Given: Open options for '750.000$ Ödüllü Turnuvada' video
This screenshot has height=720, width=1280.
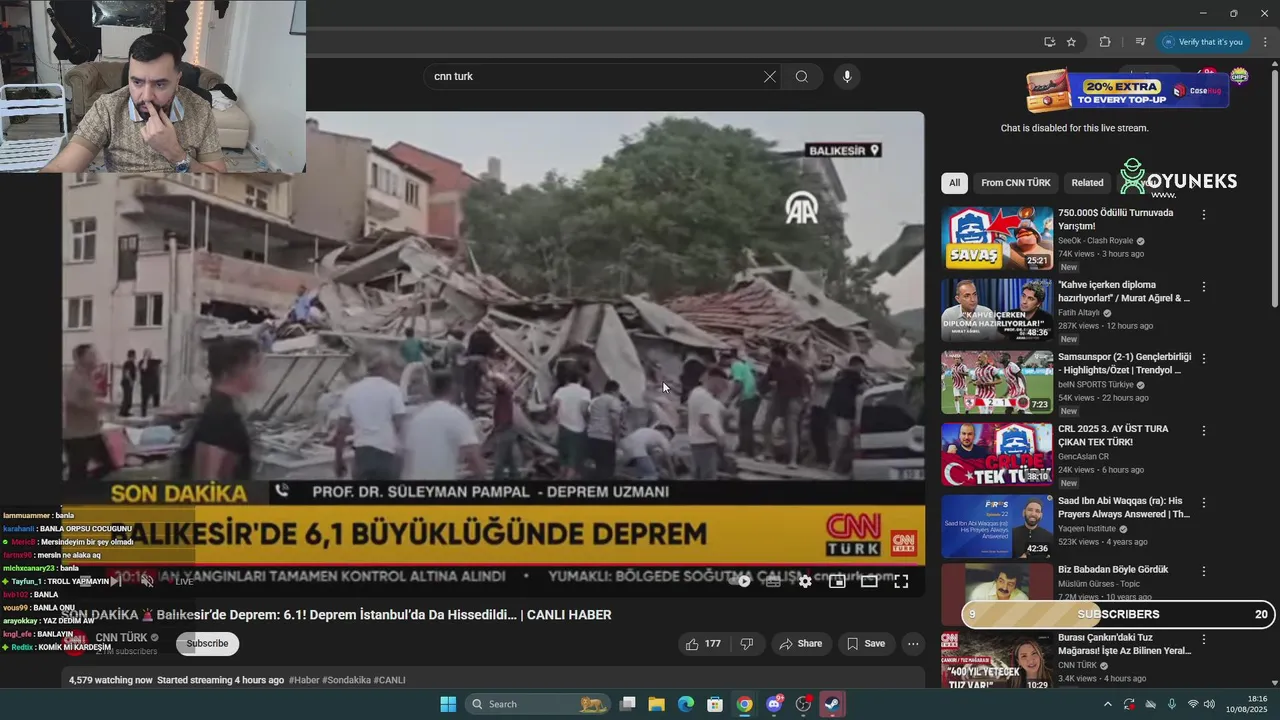Looking at the screenshot, I should click(1204, 215).
